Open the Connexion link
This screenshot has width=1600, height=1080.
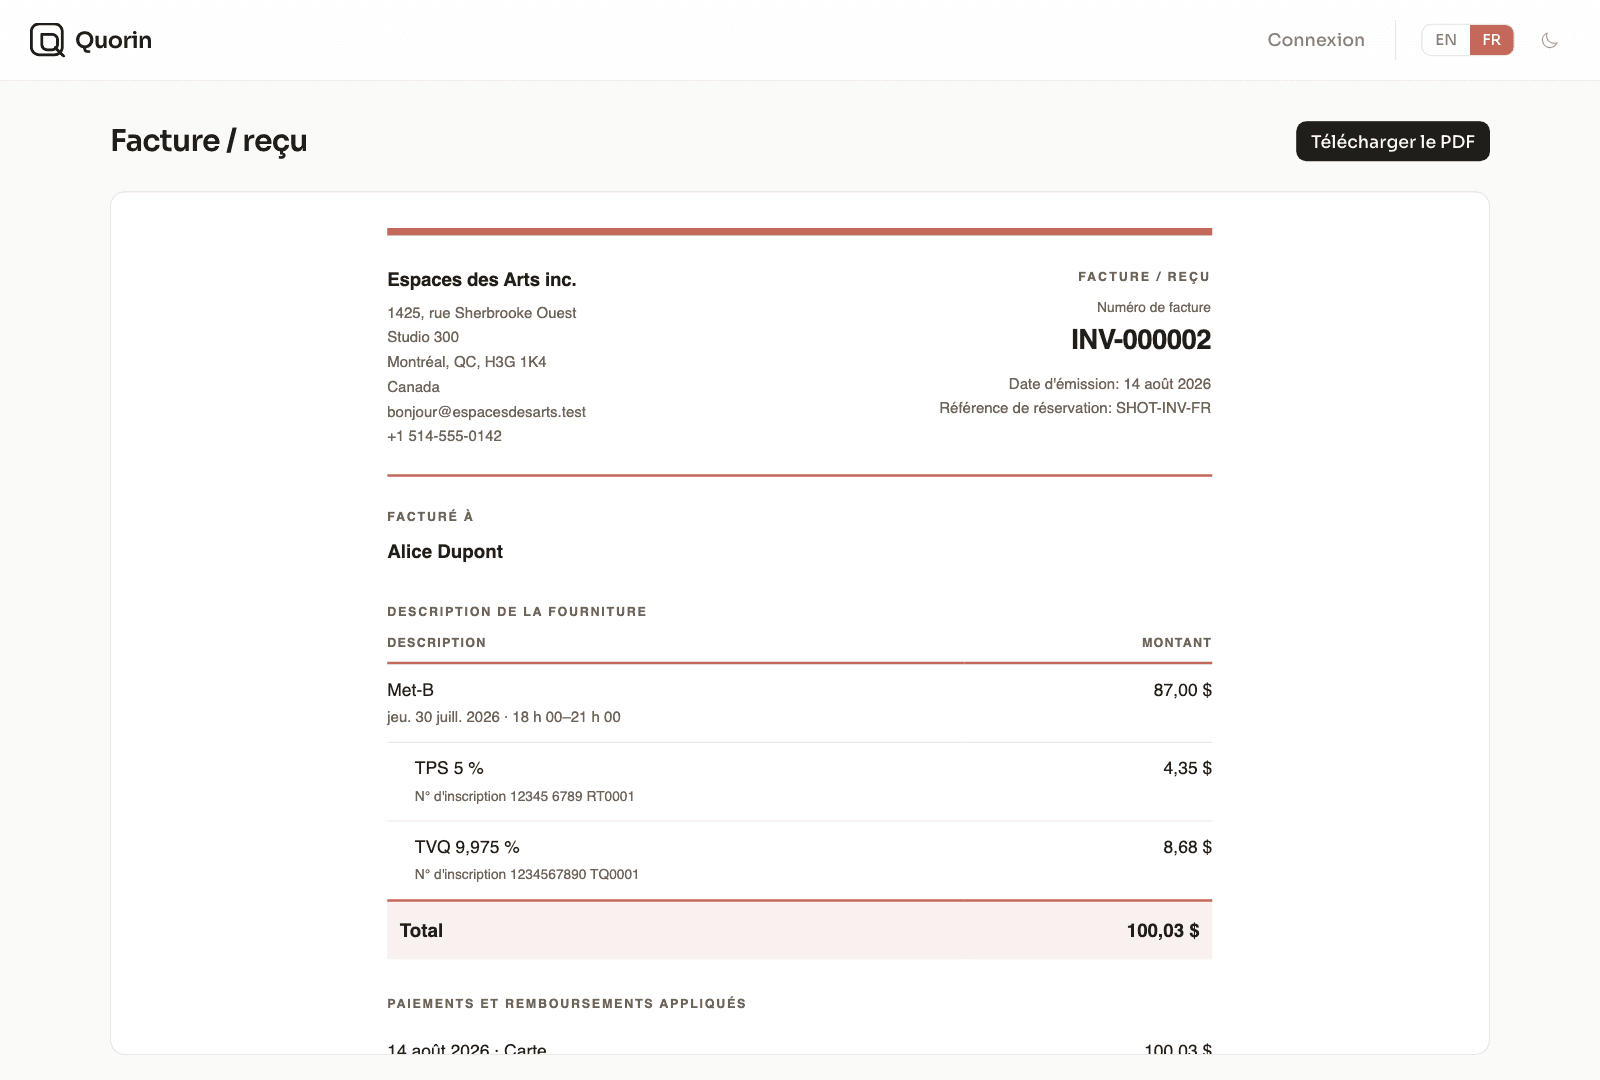1316,40
